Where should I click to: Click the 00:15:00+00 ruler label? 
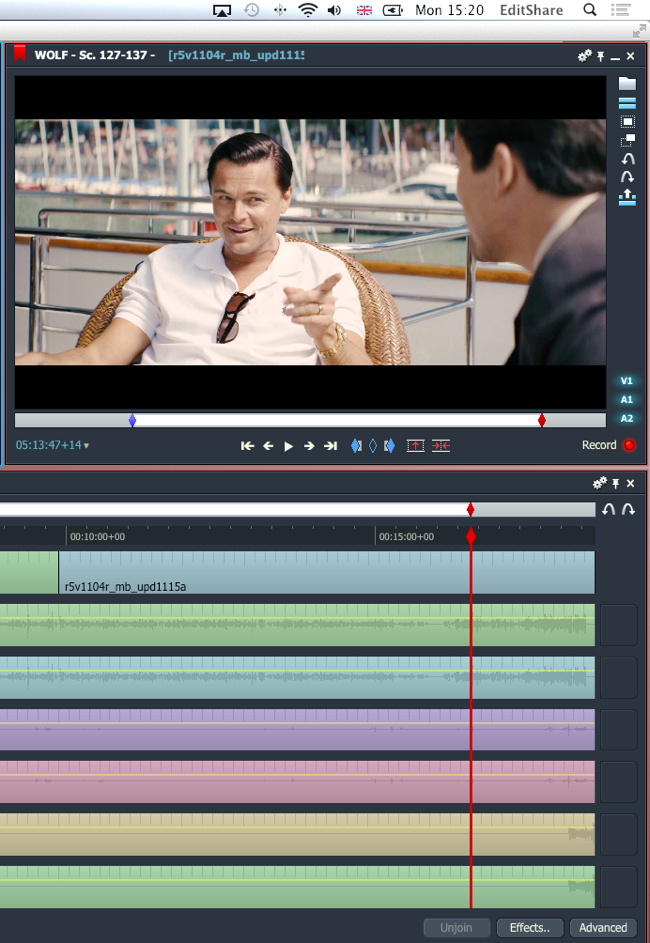406,536
